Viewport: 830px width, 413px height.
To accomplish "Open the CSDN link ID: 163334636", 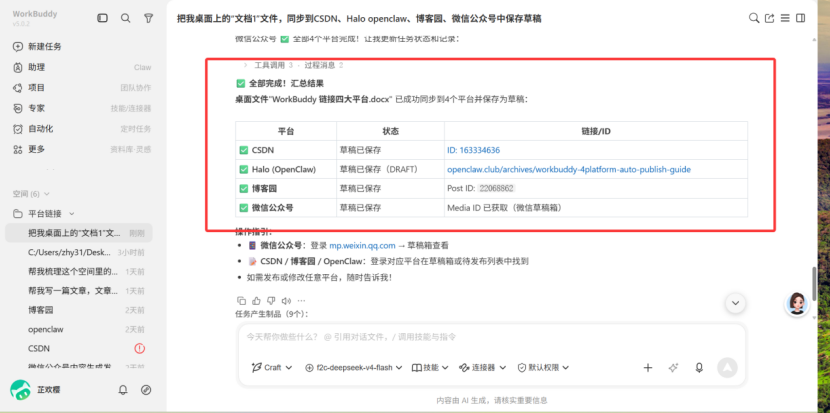I will (473, 150).
